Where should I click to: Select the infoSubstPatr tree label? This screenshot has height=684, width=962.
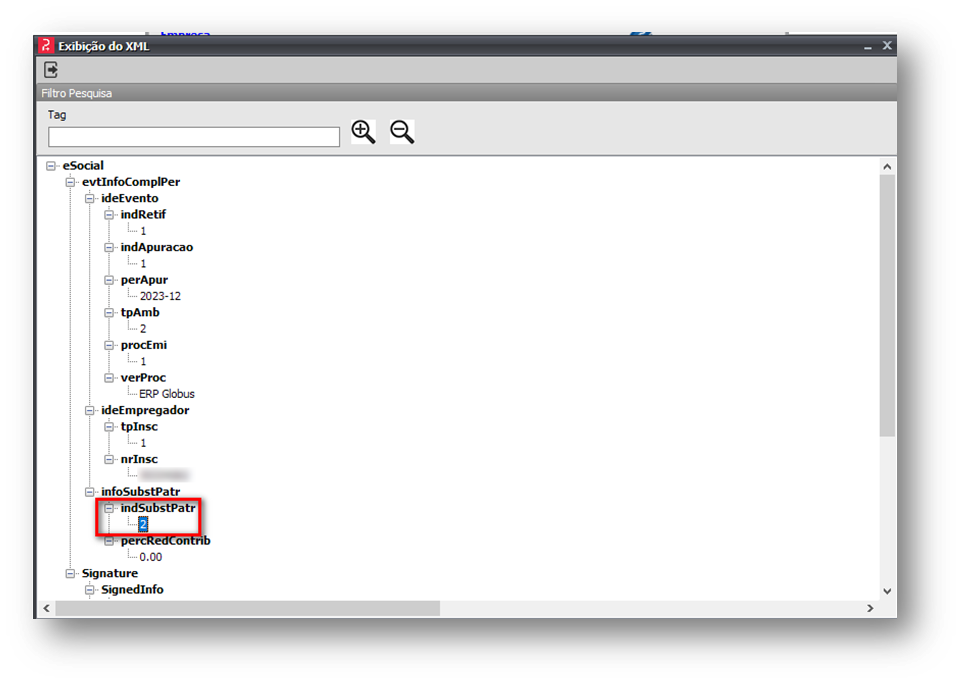click(140, 492)
